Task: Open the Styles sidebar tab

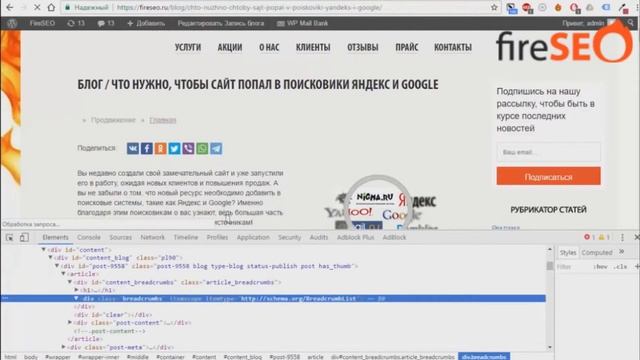Action: 568,253
